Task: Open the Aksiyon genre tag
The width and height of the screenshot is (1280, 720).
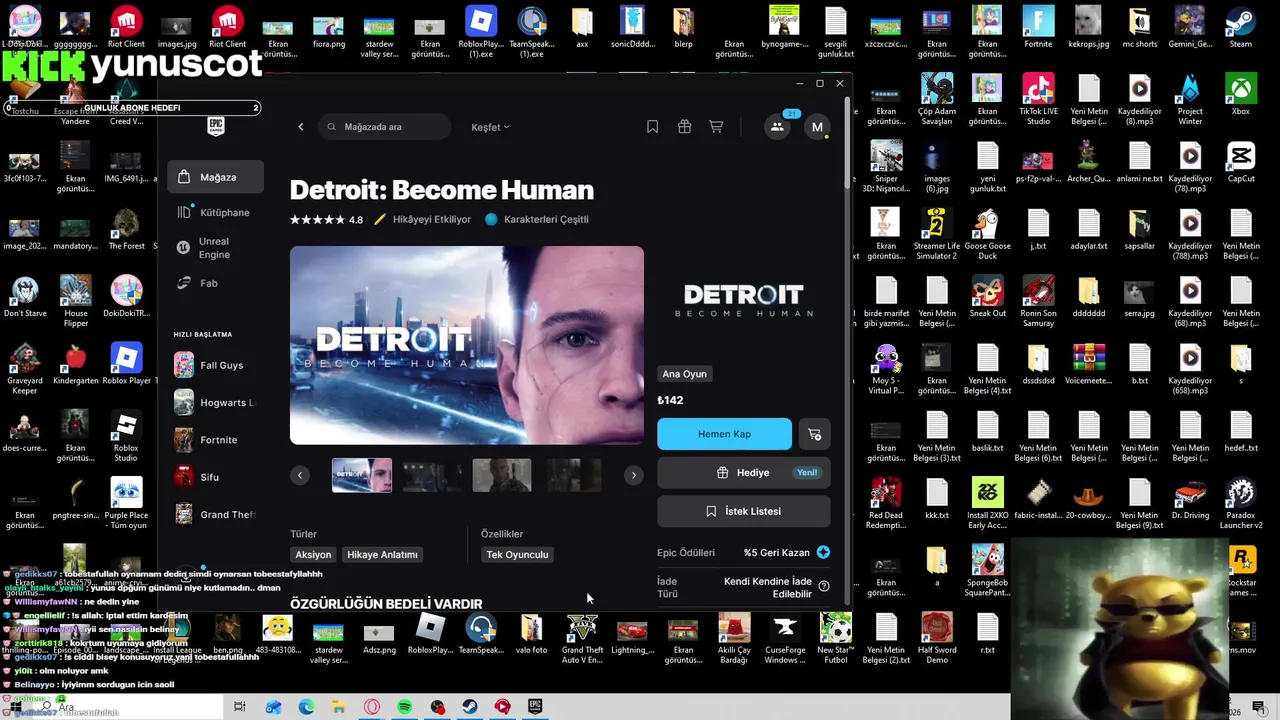Action: tap(313, 554)
